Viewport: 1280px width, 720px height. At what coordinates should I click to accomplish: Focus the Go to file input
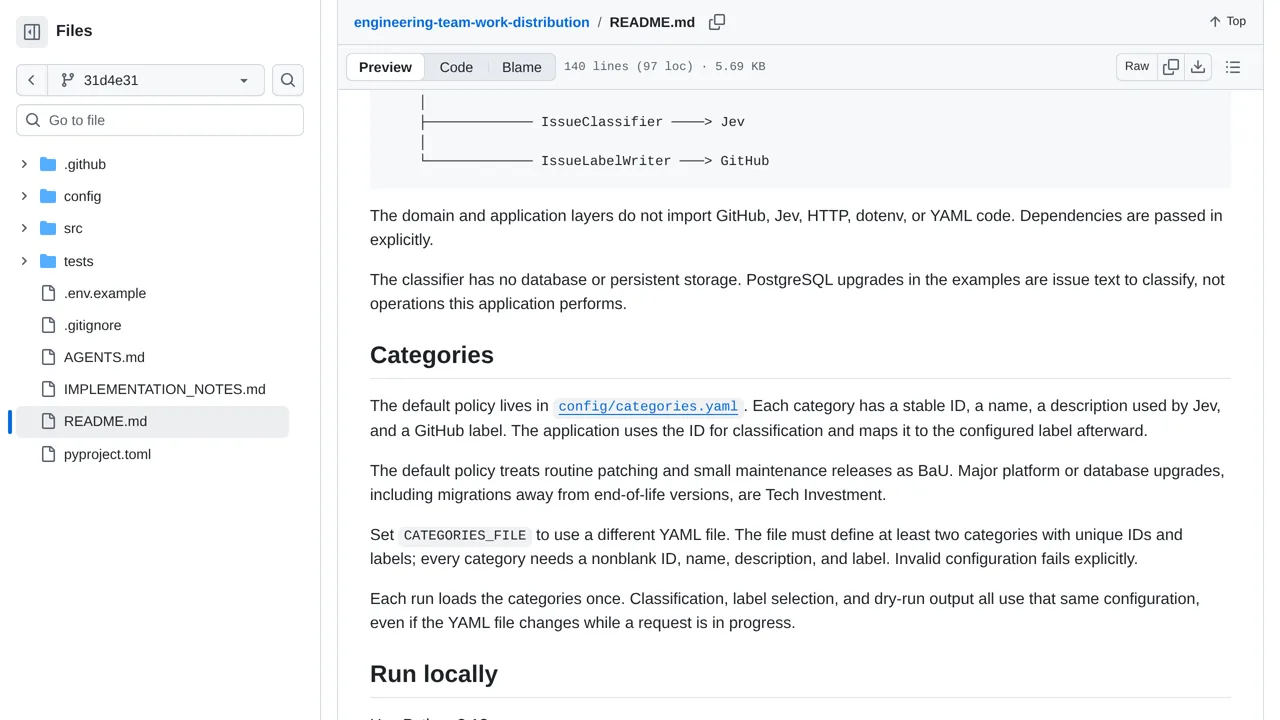160,120
